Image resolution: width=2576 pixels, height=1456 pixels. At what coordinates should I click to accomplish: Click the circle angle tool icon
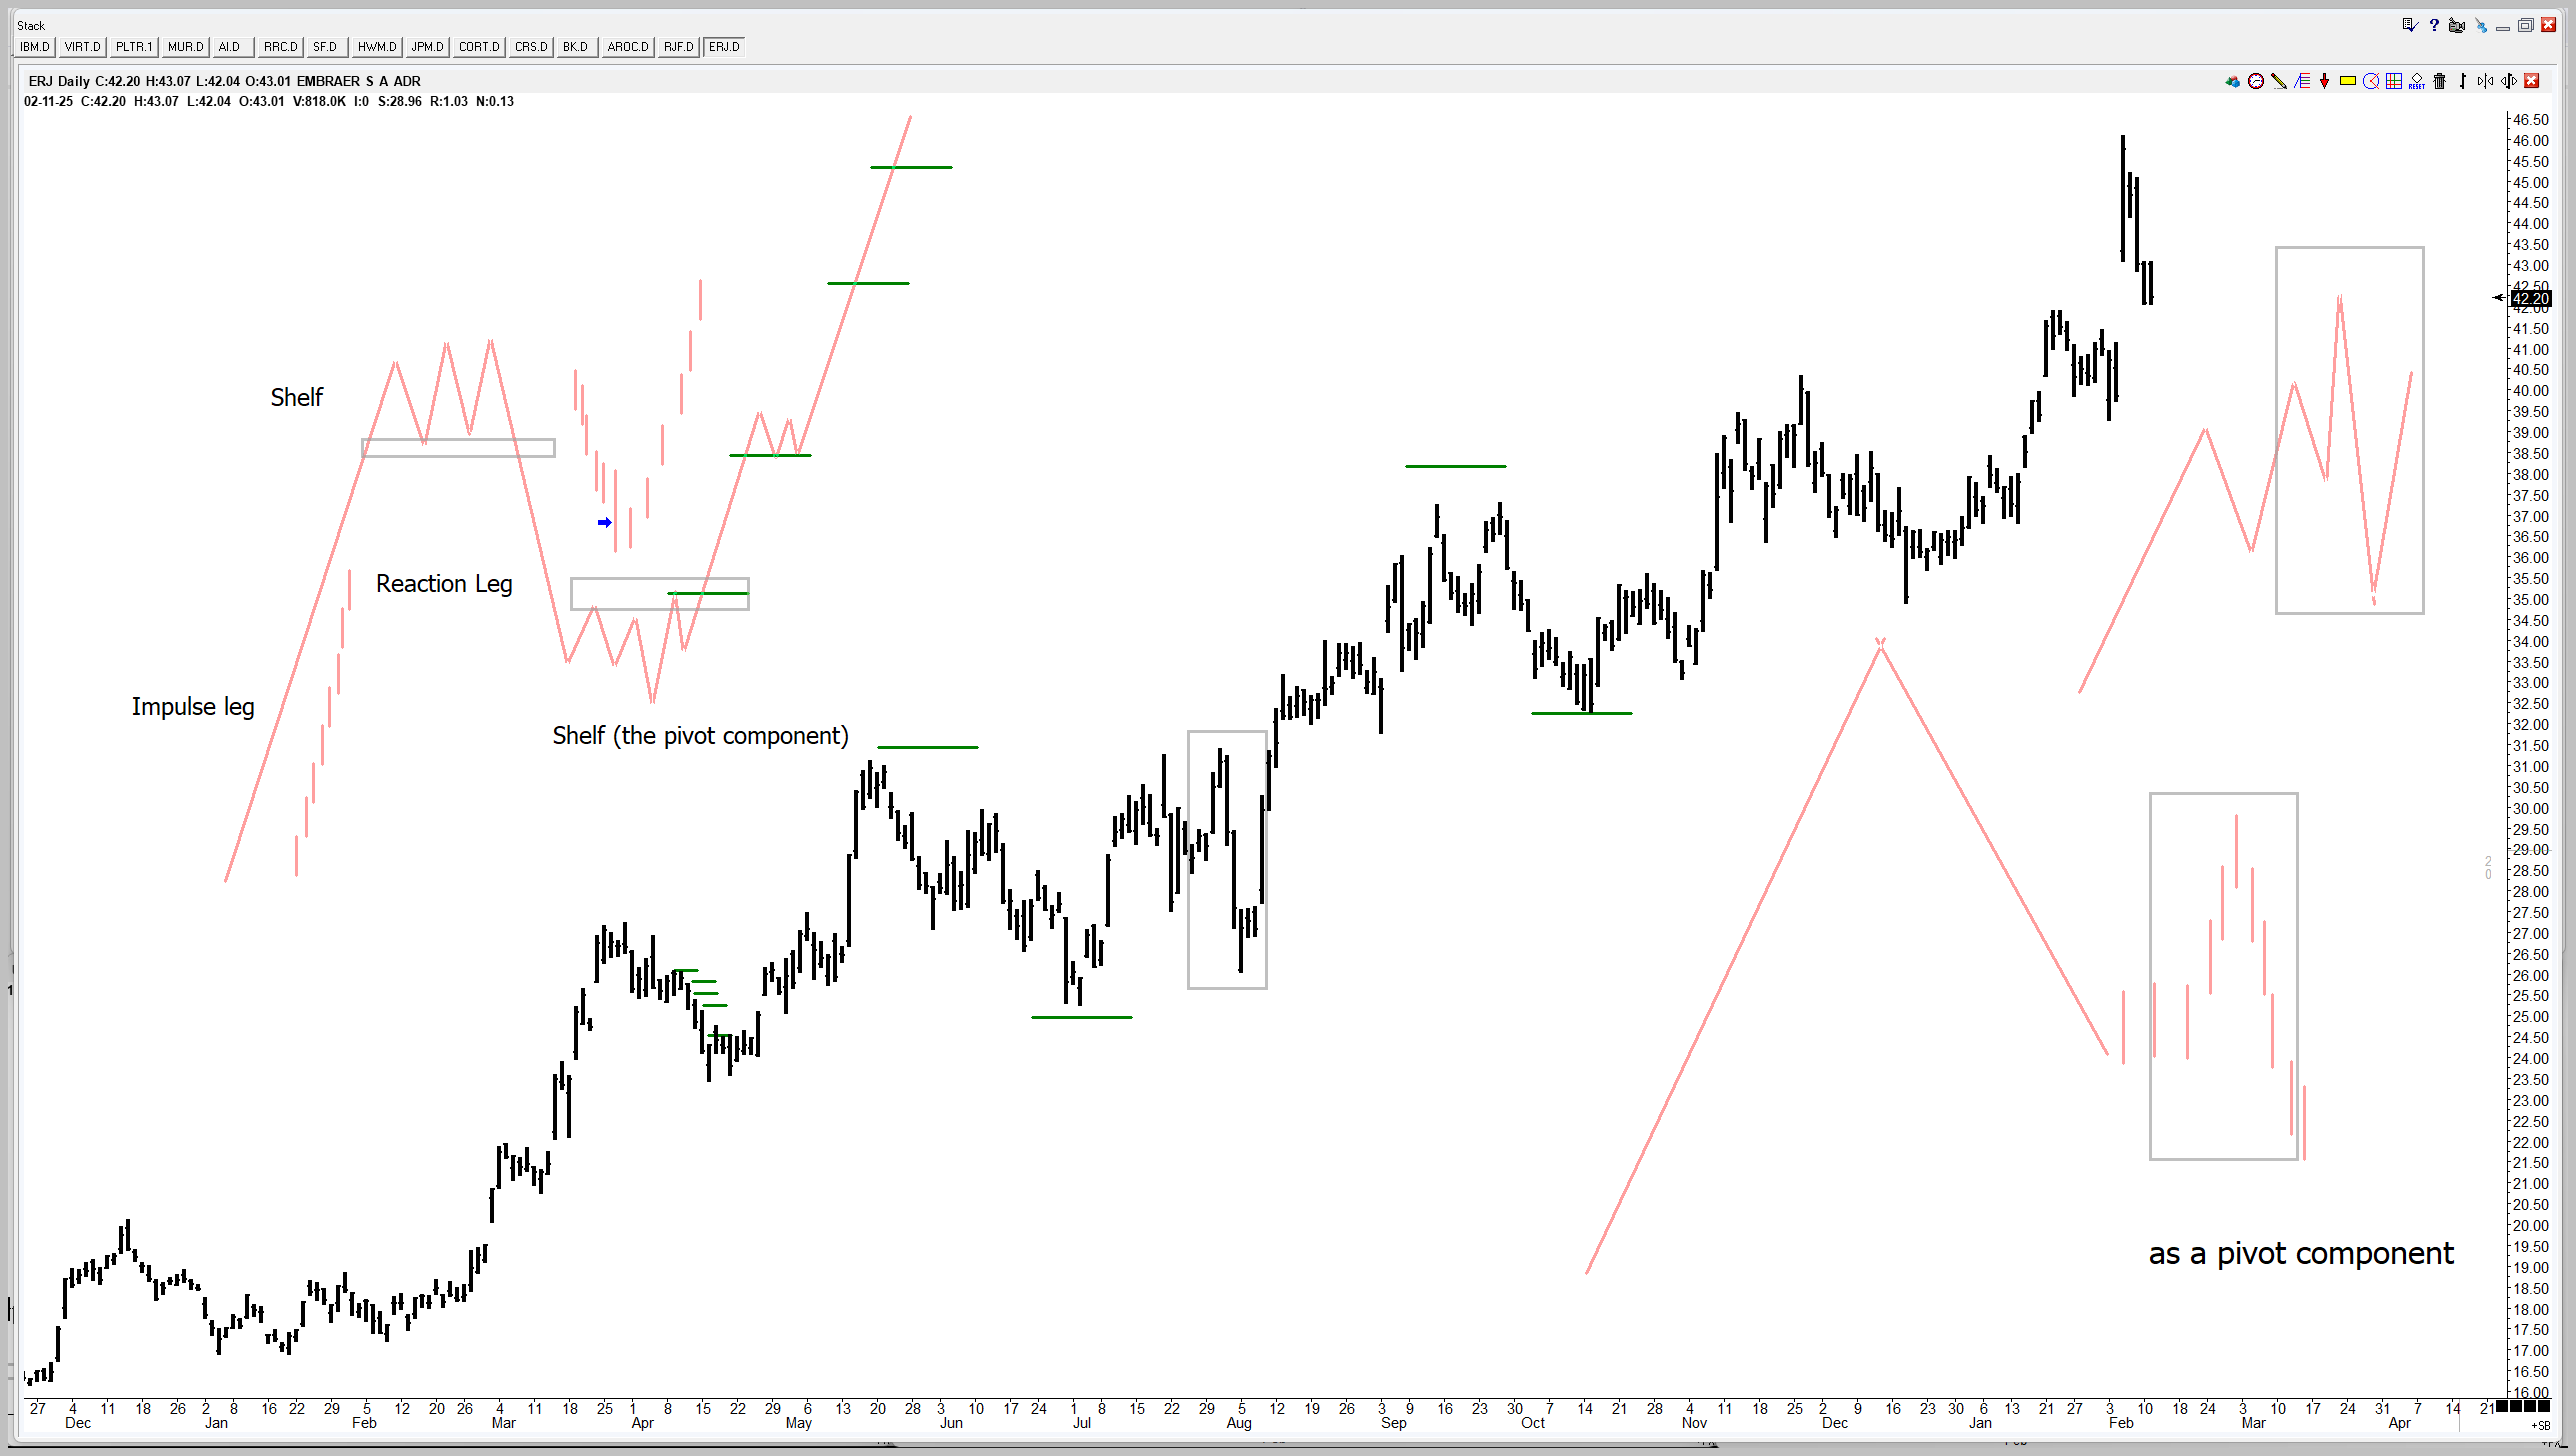pyautogui.click(x=2371, y=81)
